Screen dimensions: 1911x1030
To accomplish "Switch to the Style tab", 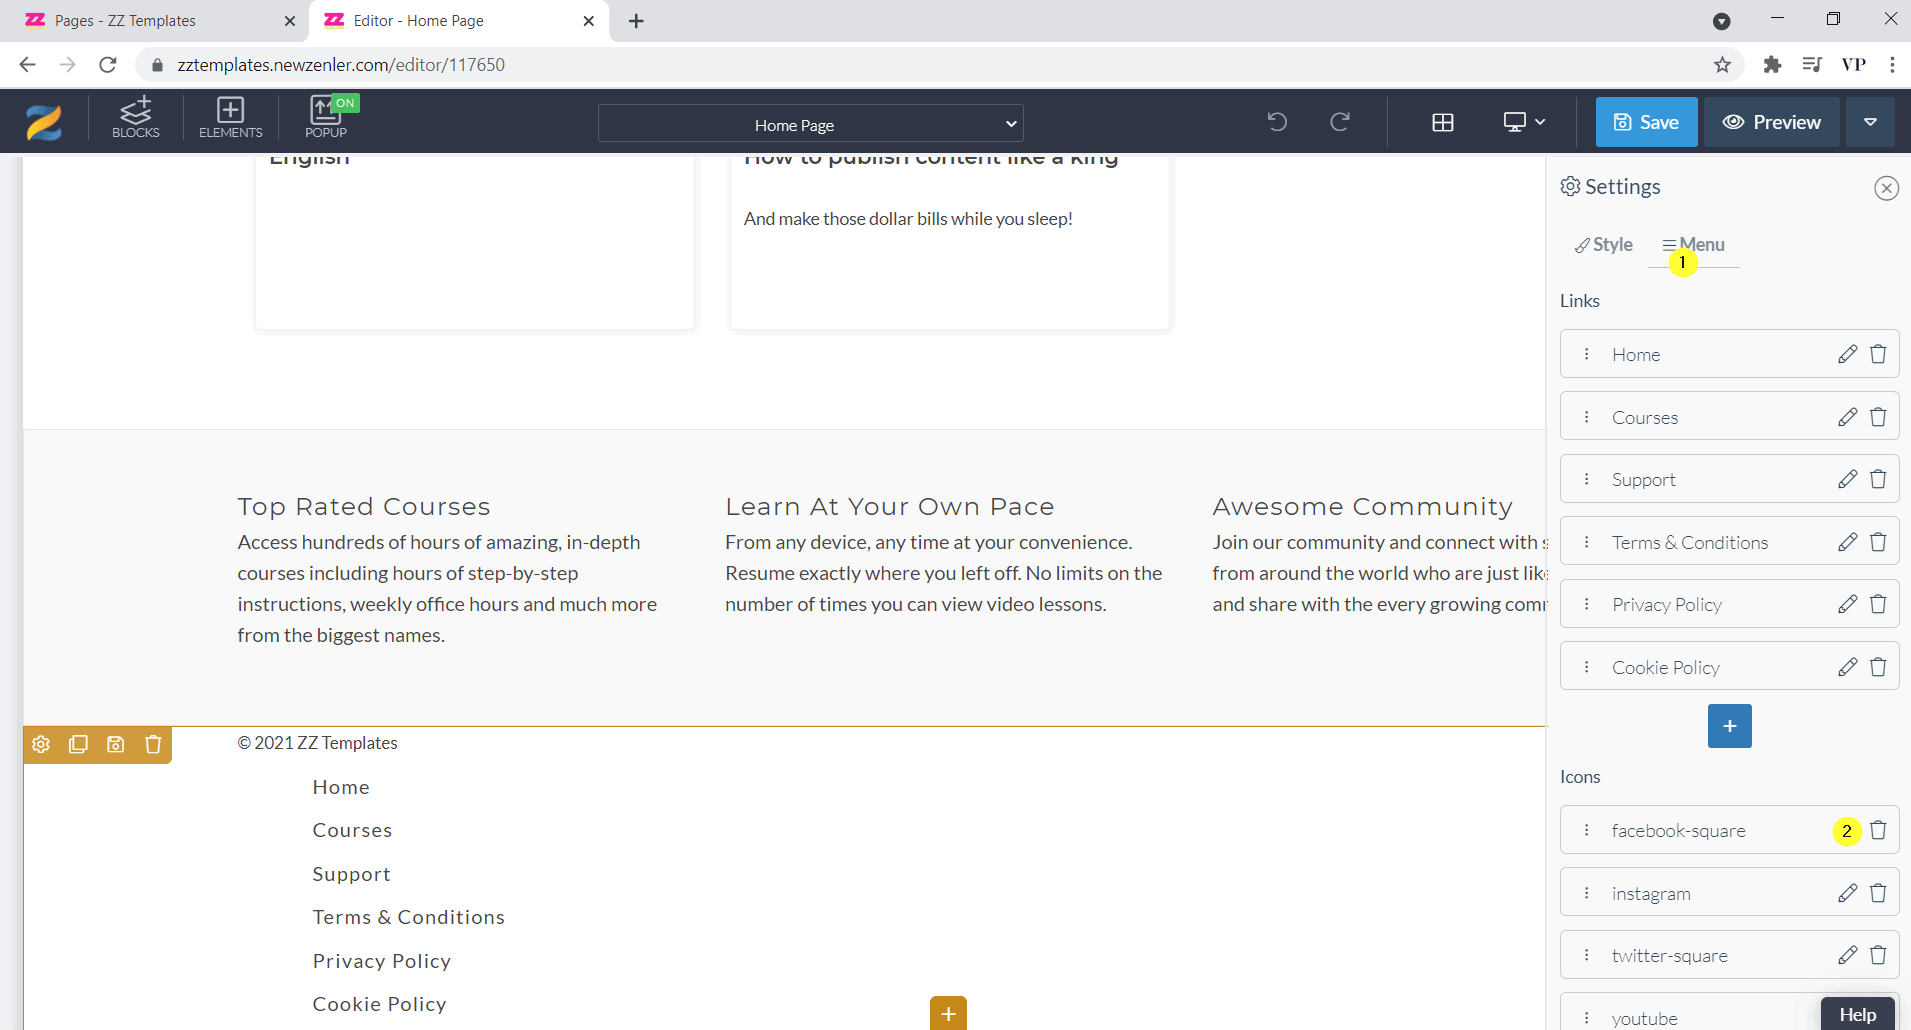I will click(1603, 245).
